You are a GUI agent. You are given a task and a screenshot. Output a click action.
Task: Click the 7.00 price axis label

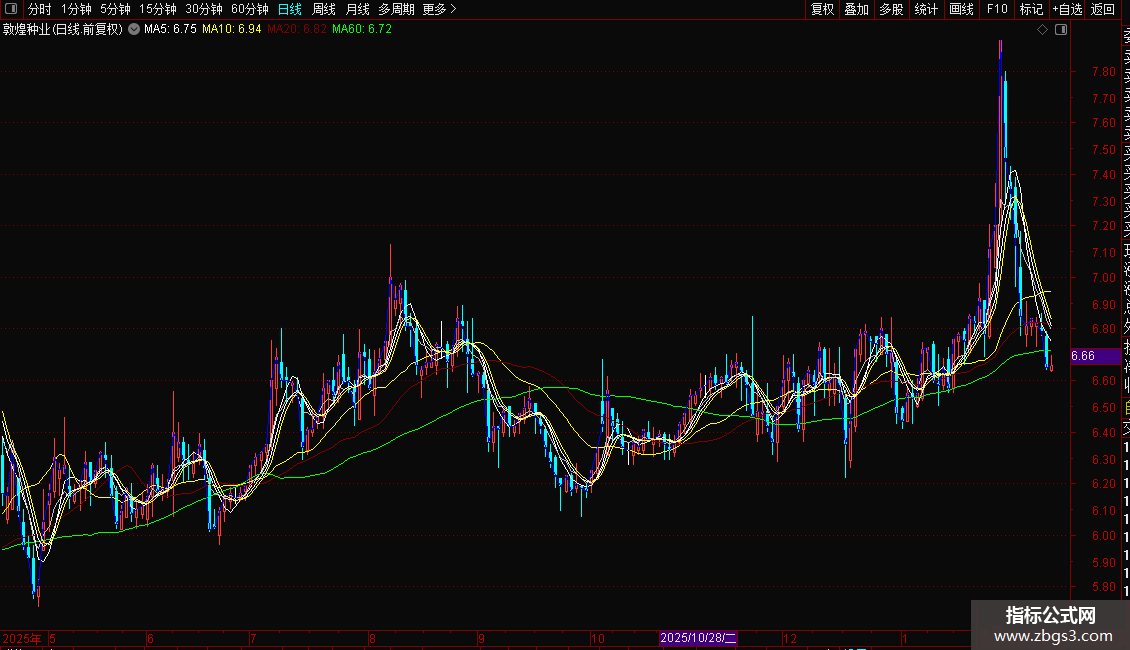[x=1103, y=277]
